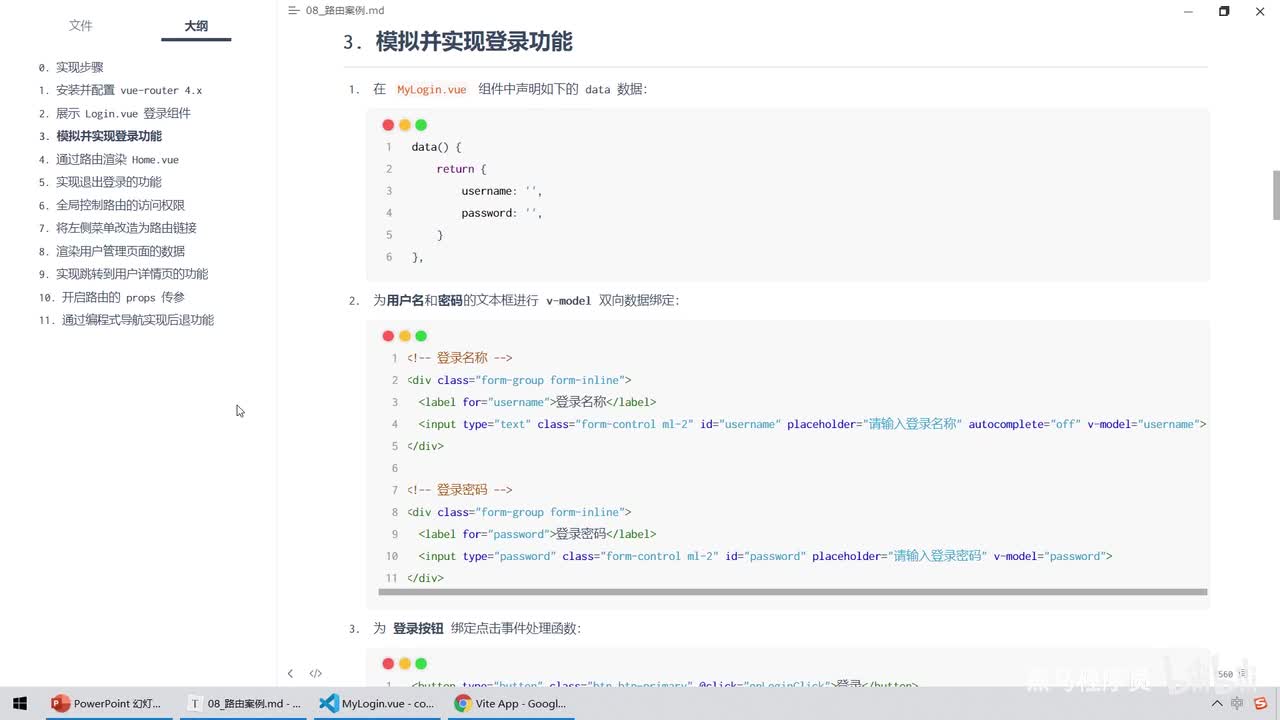Minimize the Typora window
This screenshot has height=720, width=1280.
click(1188, 11)
